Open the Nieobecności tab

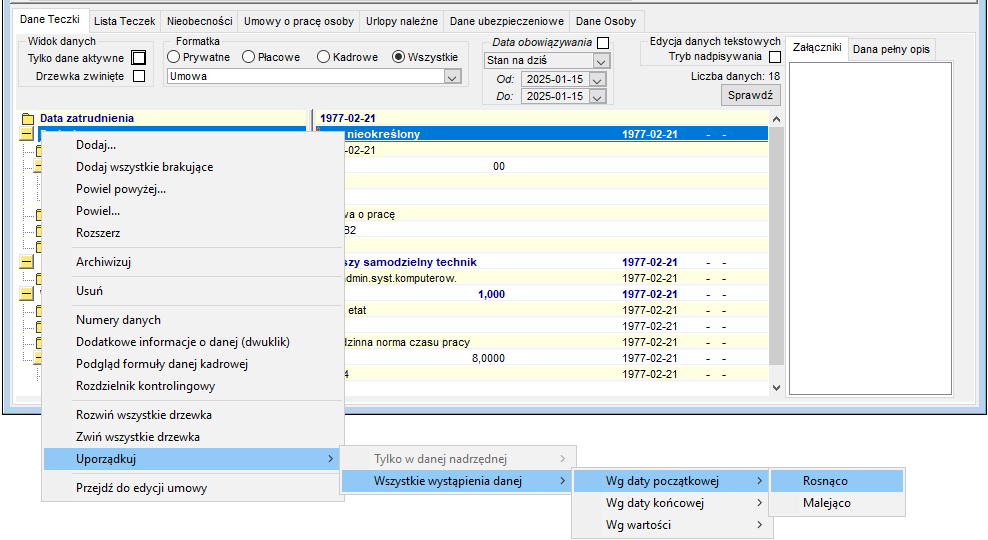click(x=200, y=21)
